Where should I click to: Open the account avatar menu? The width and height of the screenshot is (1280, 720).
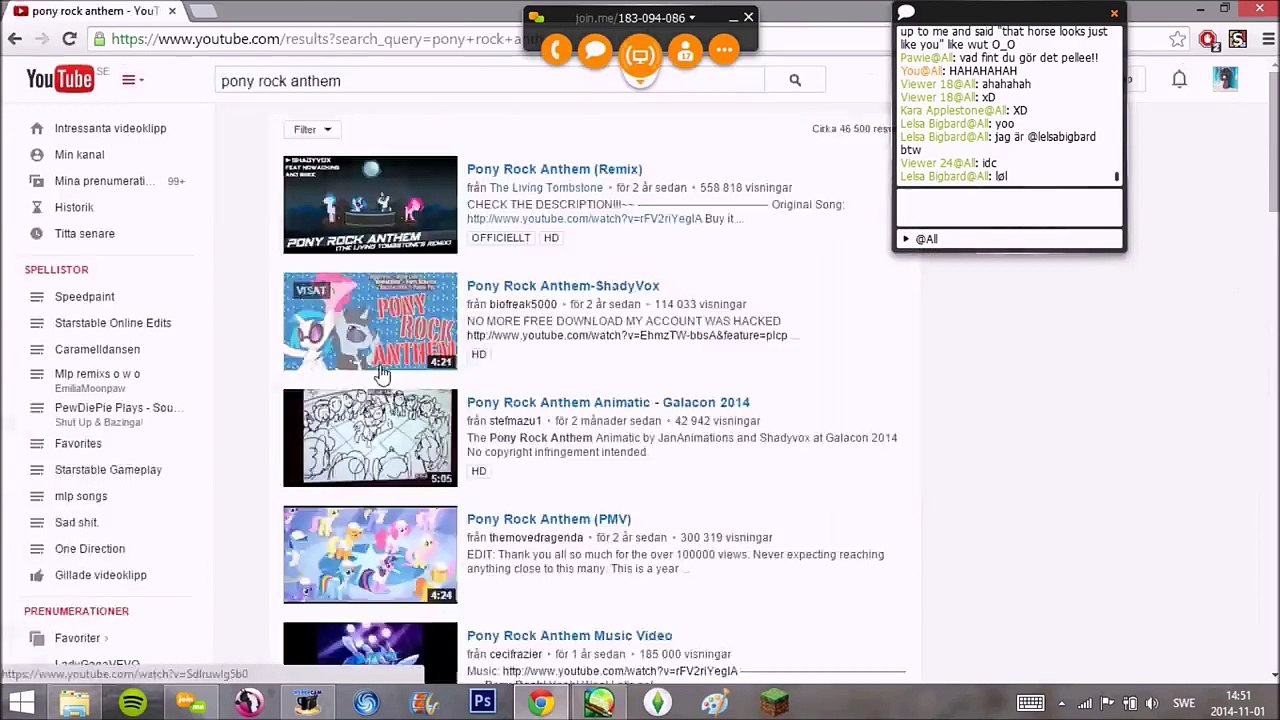1225,79
